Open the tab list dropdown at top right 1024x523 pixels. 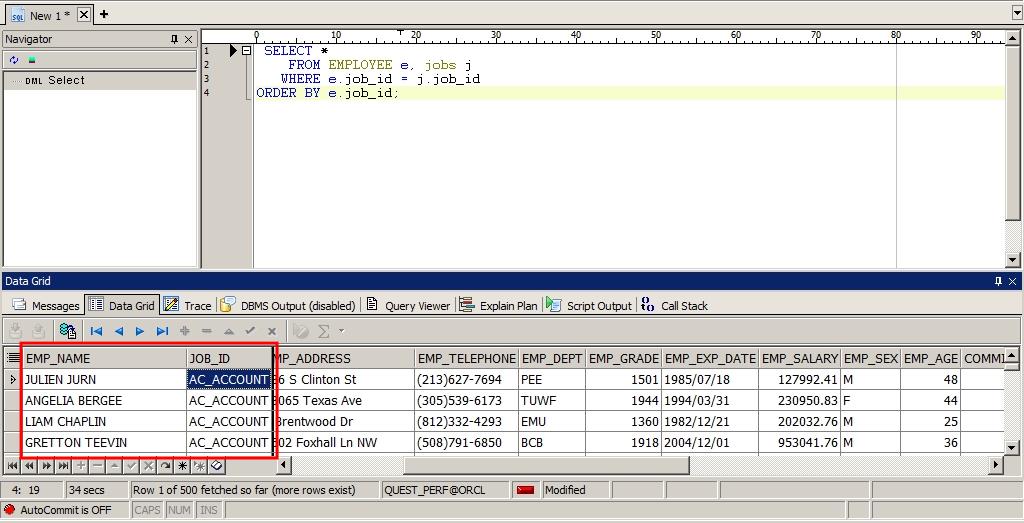[x=1017, y=14]
